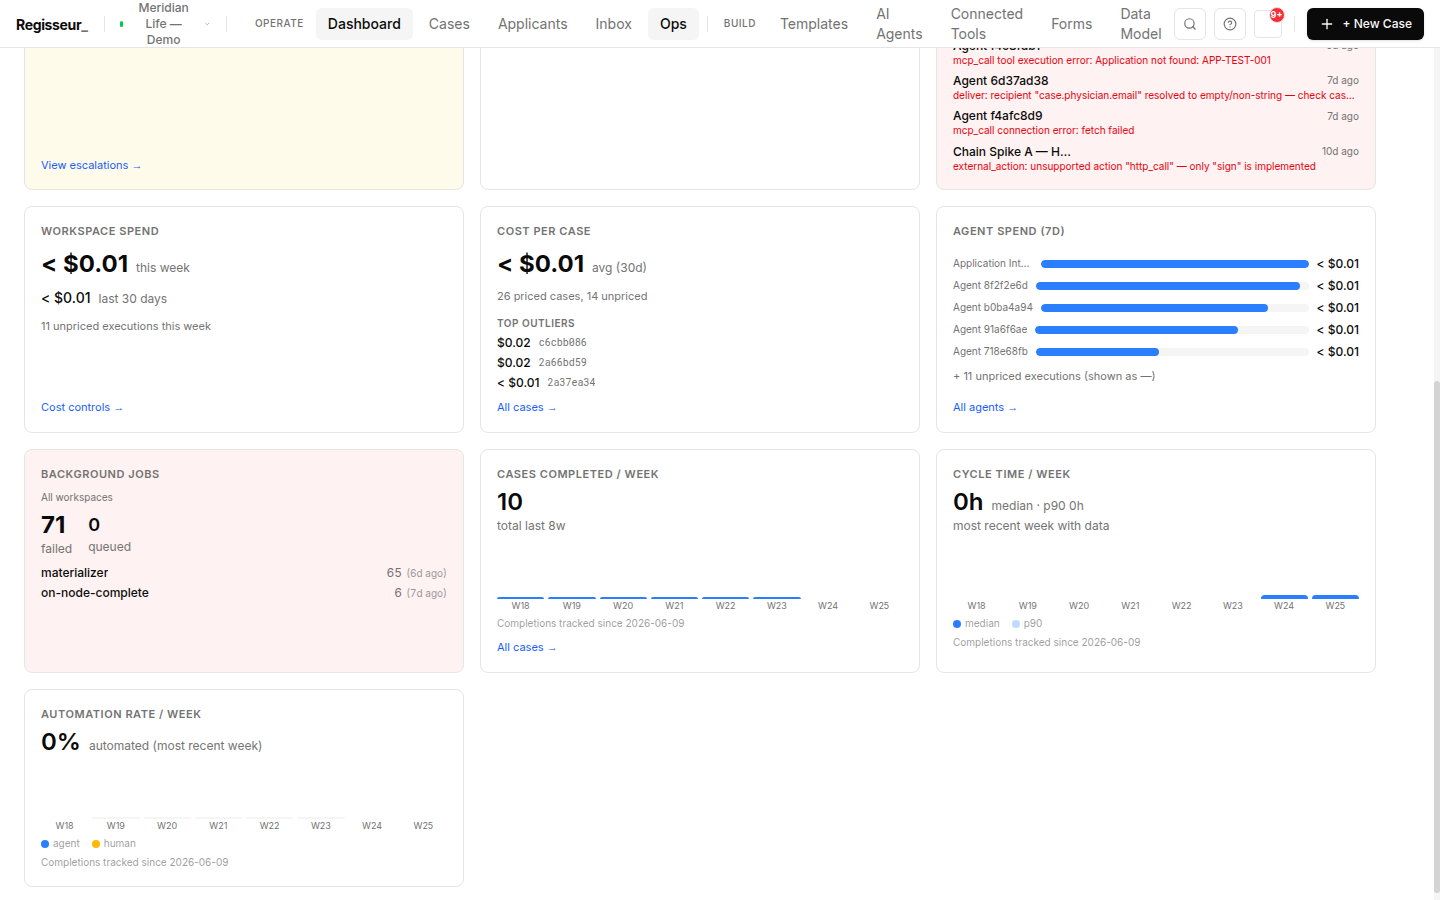Click the Agent 8f2f2e6d spend bar
This screenshot has width=1440, height=900.
coord(1170,286)
